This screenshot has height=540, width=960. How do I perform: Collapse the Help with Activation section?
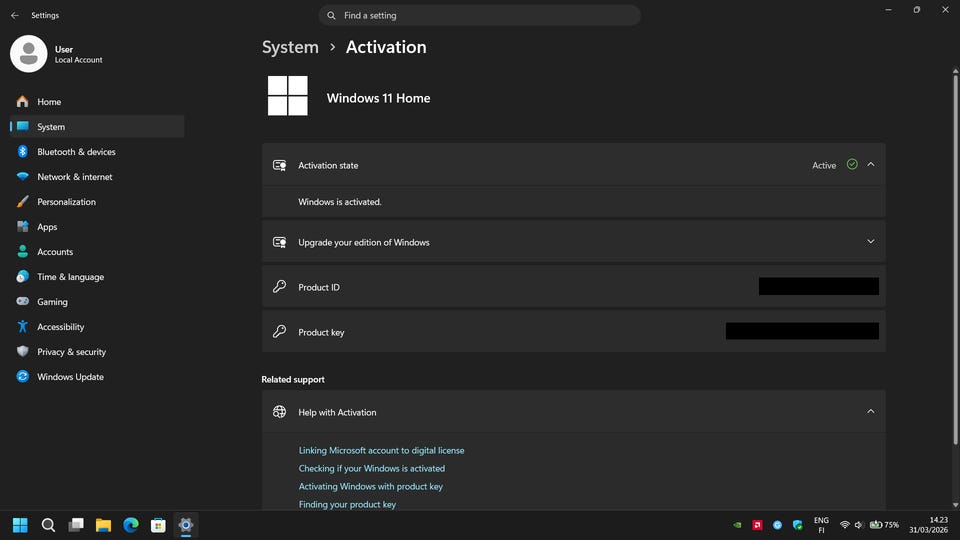point(870,412)
